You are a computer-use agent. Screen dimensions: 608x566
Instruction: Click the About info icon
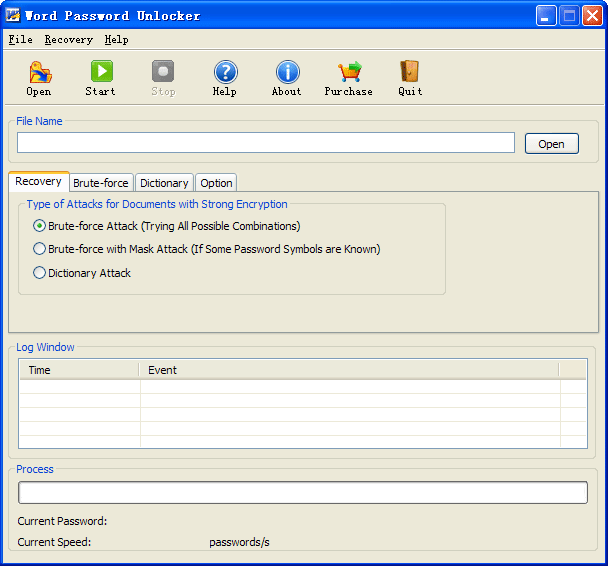coord(287,73)
